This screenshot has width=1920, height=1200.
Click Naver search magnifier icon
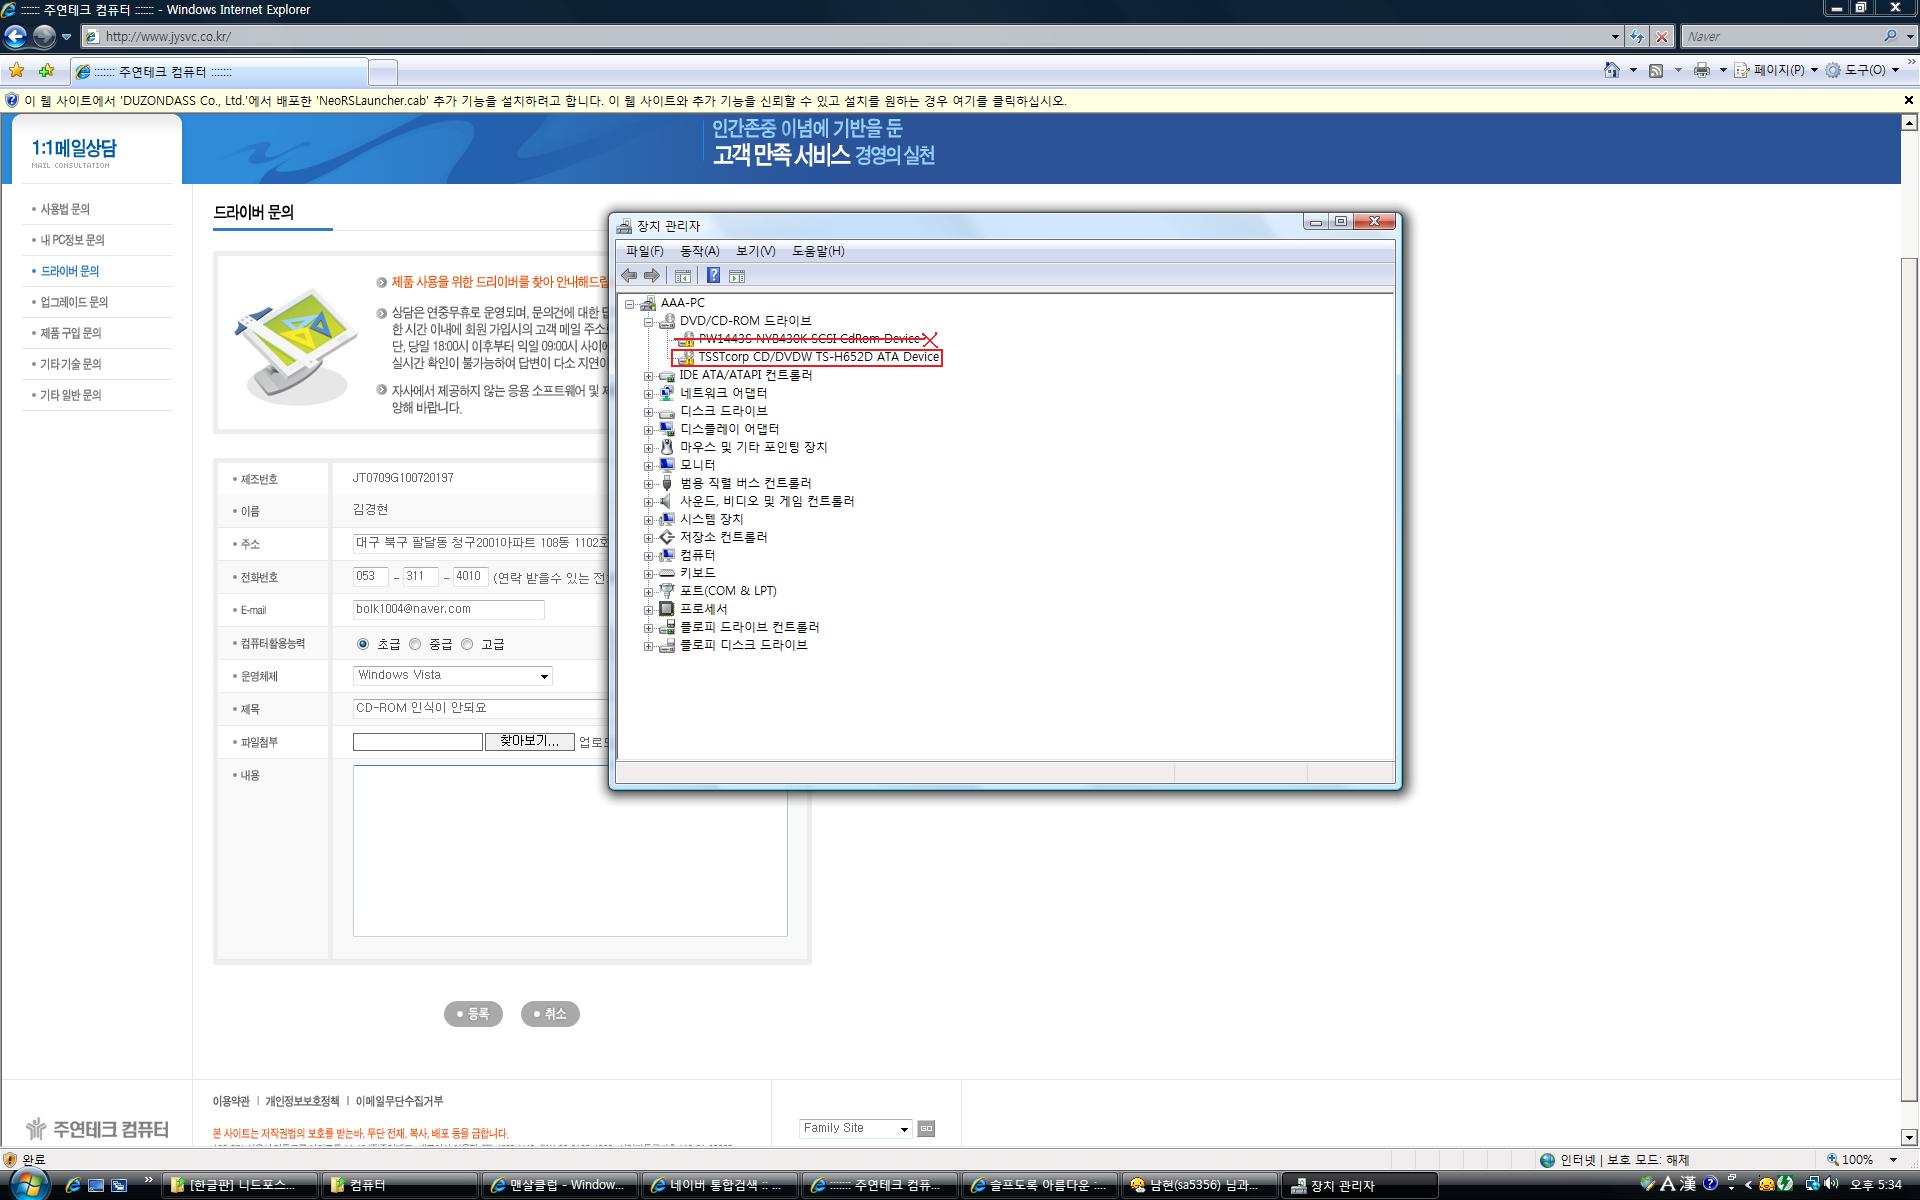point(1890,36)
